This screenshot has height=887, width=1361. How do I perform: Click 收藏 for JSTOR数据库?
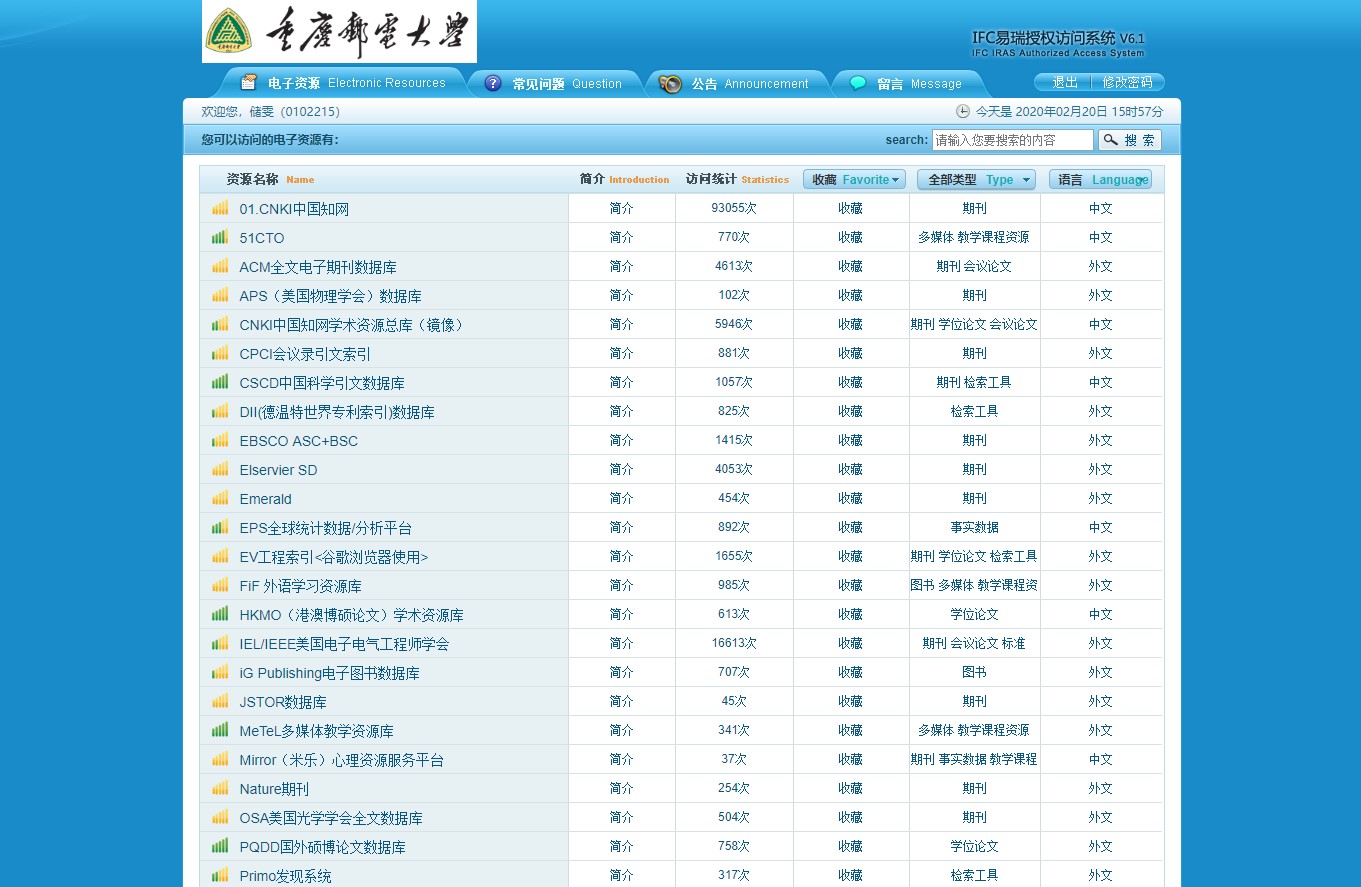850,701
